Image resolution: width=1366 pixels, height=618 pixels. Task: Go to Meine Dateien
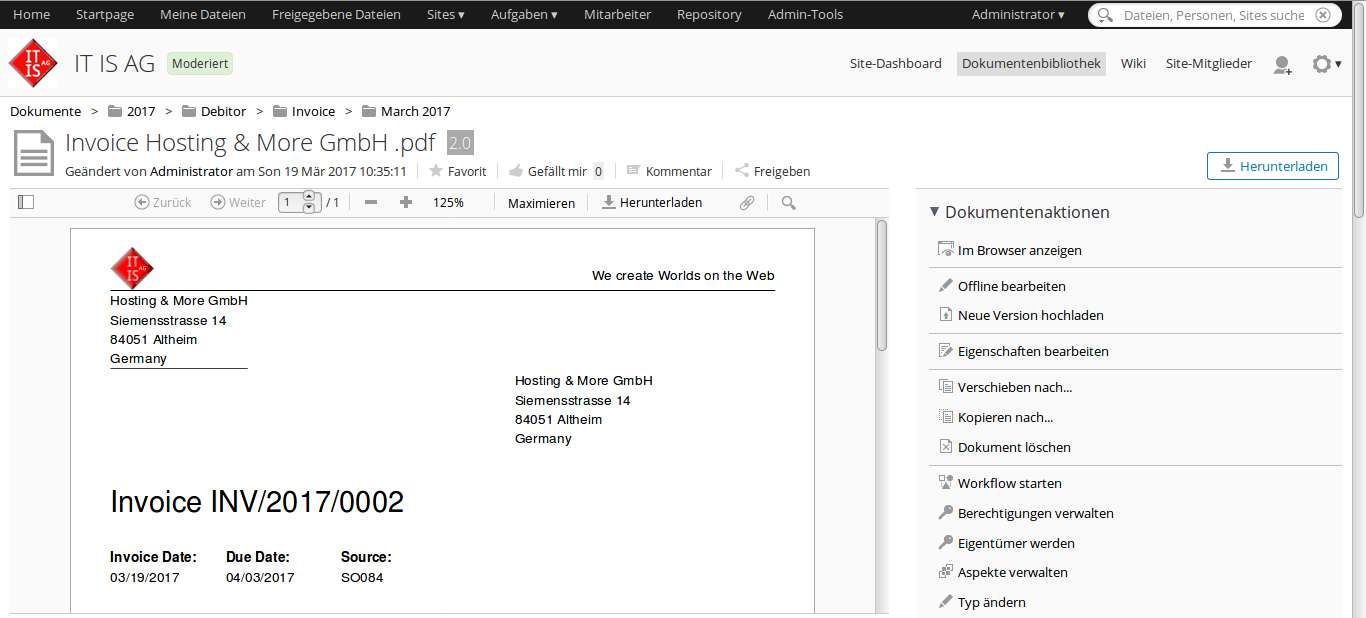(x=203, y=15)
